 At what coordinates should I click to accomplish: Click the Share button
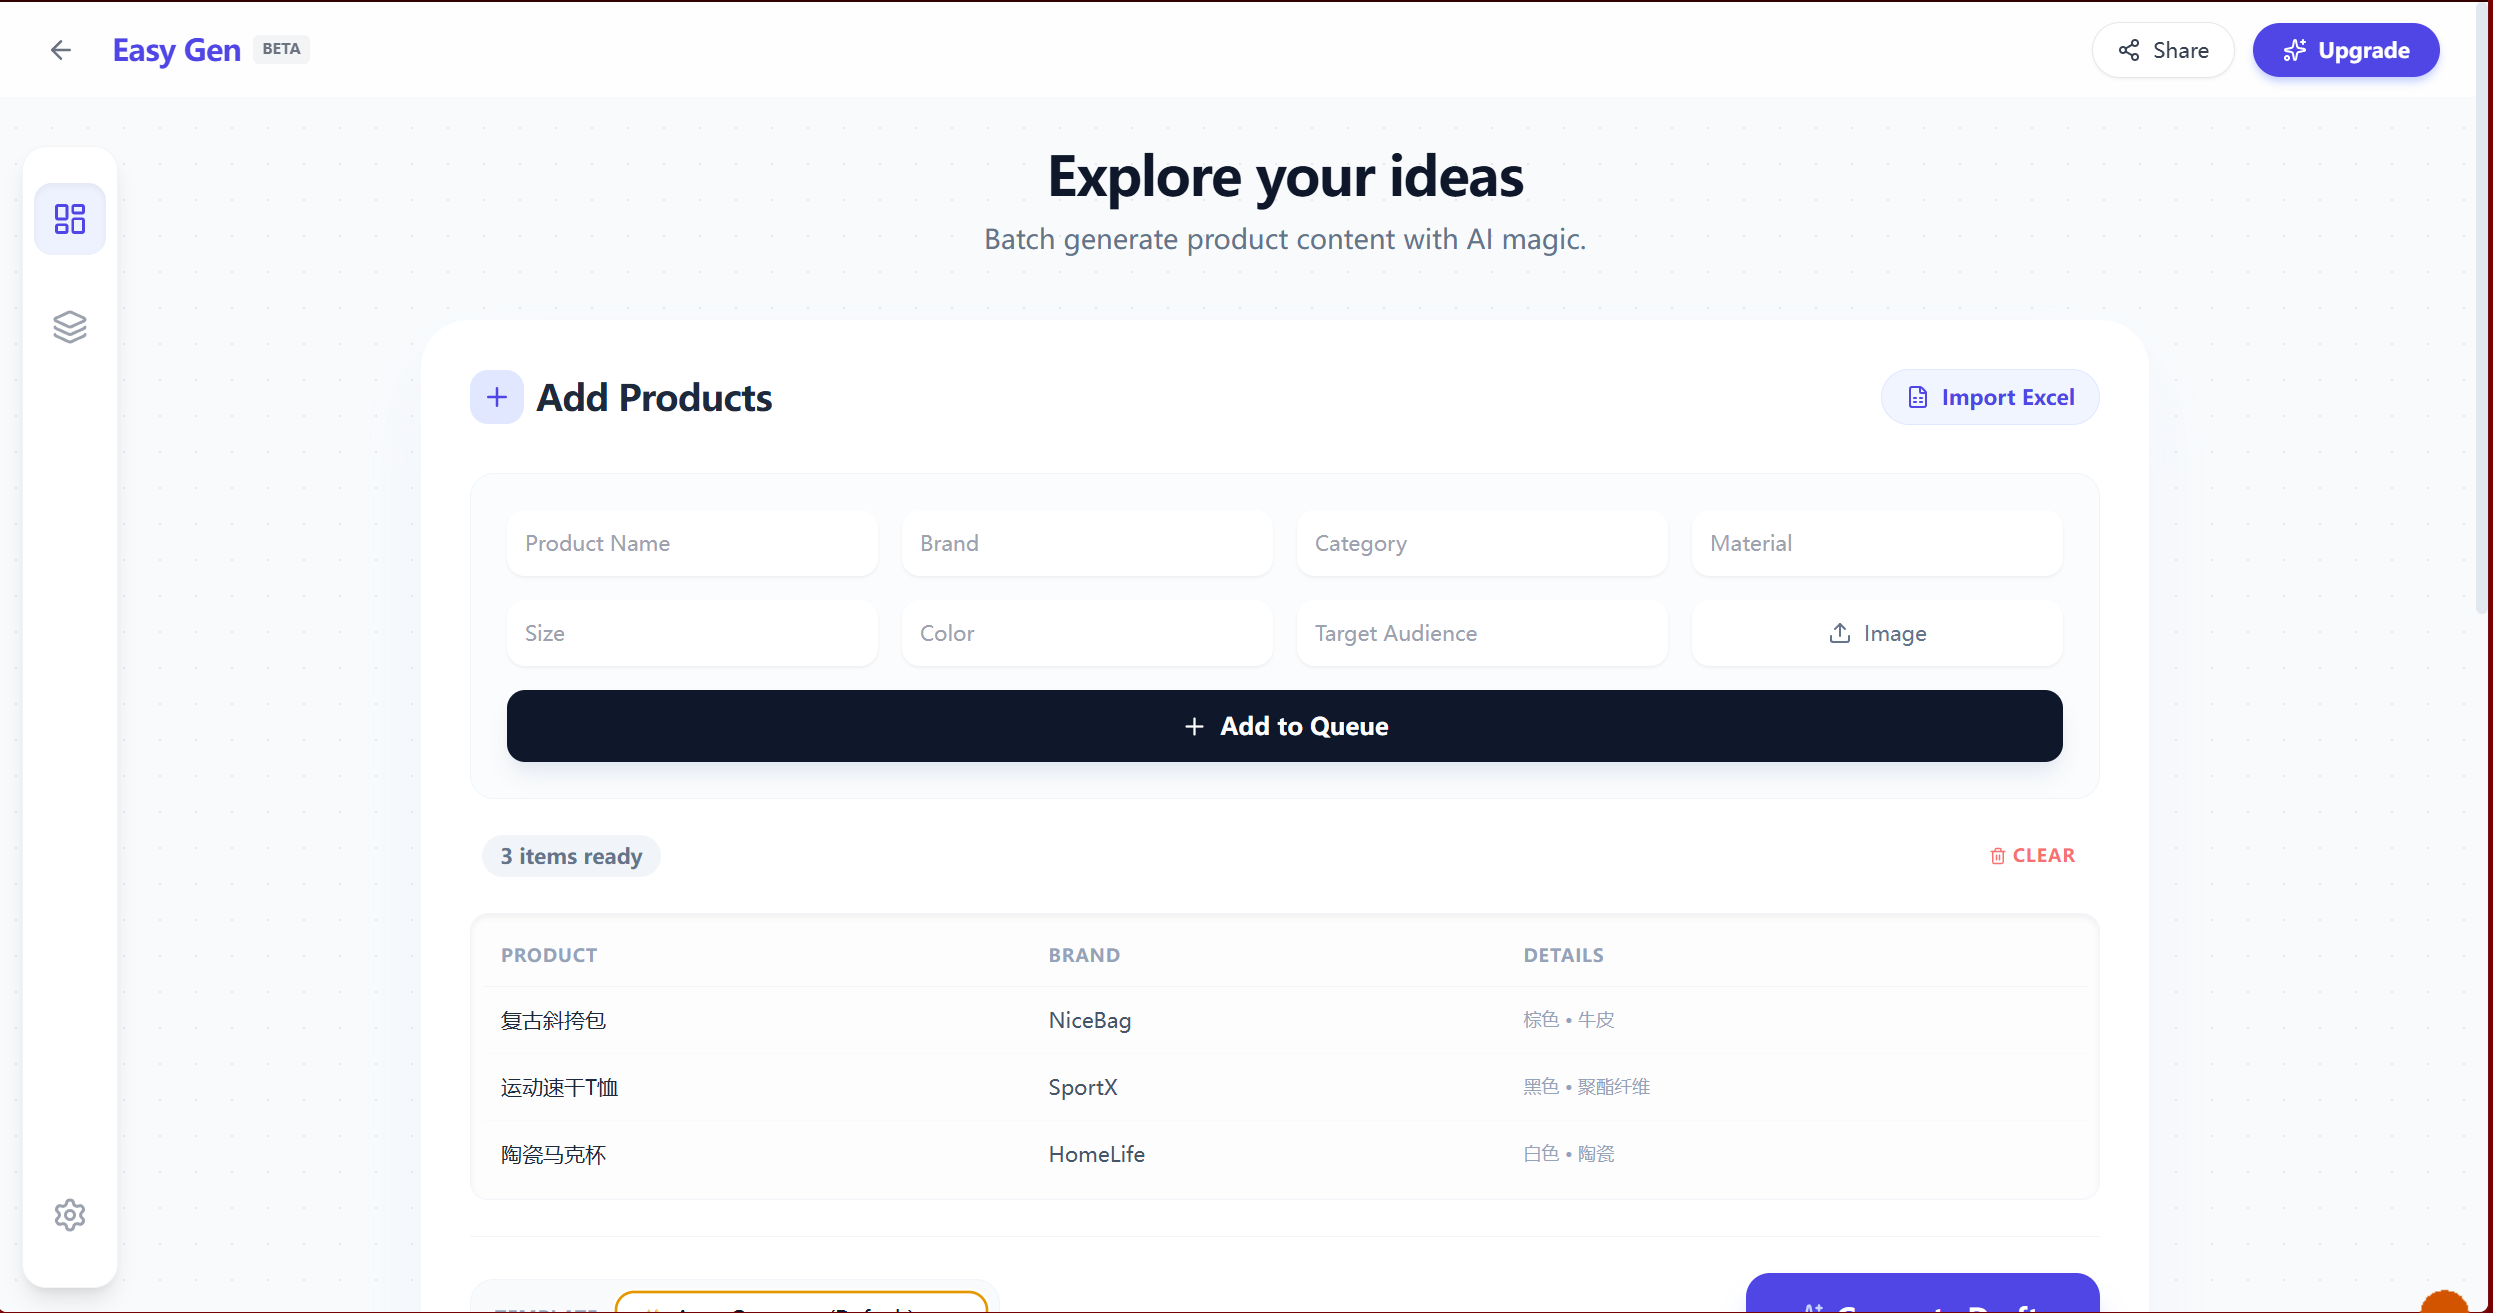pos(2163,50)
